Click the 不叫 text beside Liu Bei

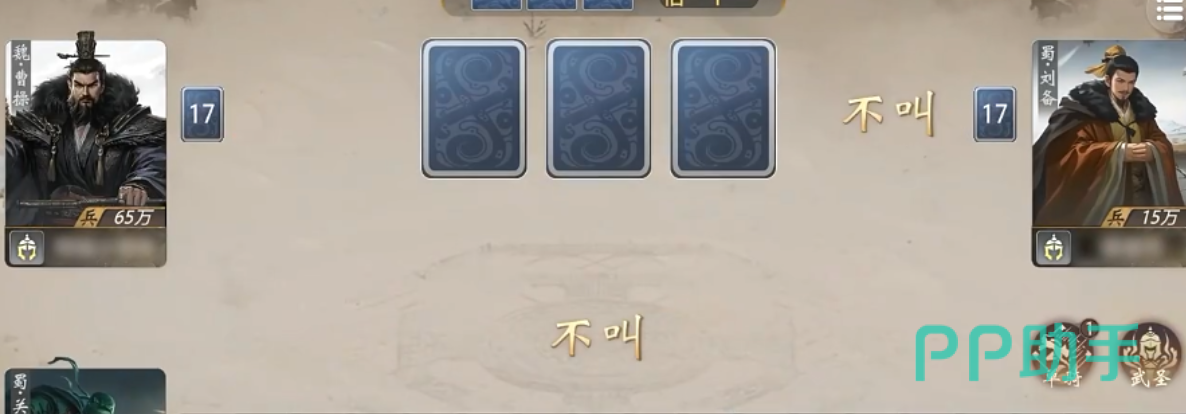889,114
